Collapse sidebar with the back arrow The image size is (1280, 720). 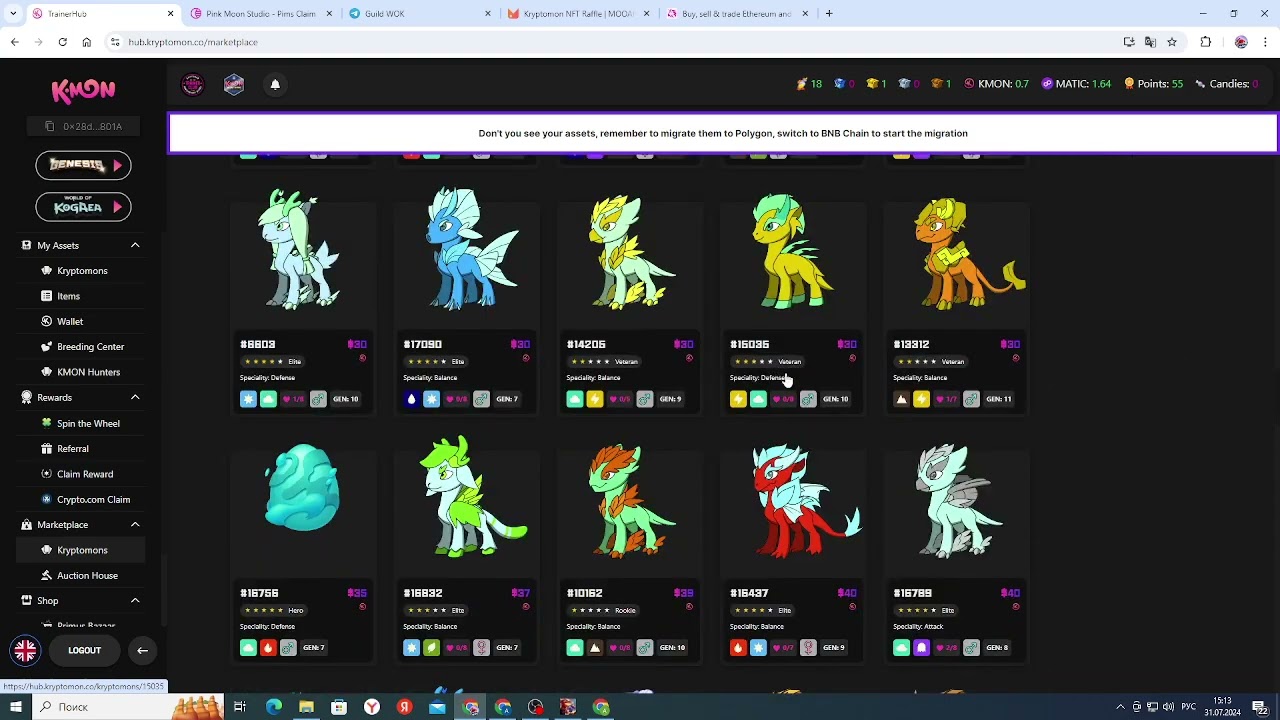tap(142, 651)
